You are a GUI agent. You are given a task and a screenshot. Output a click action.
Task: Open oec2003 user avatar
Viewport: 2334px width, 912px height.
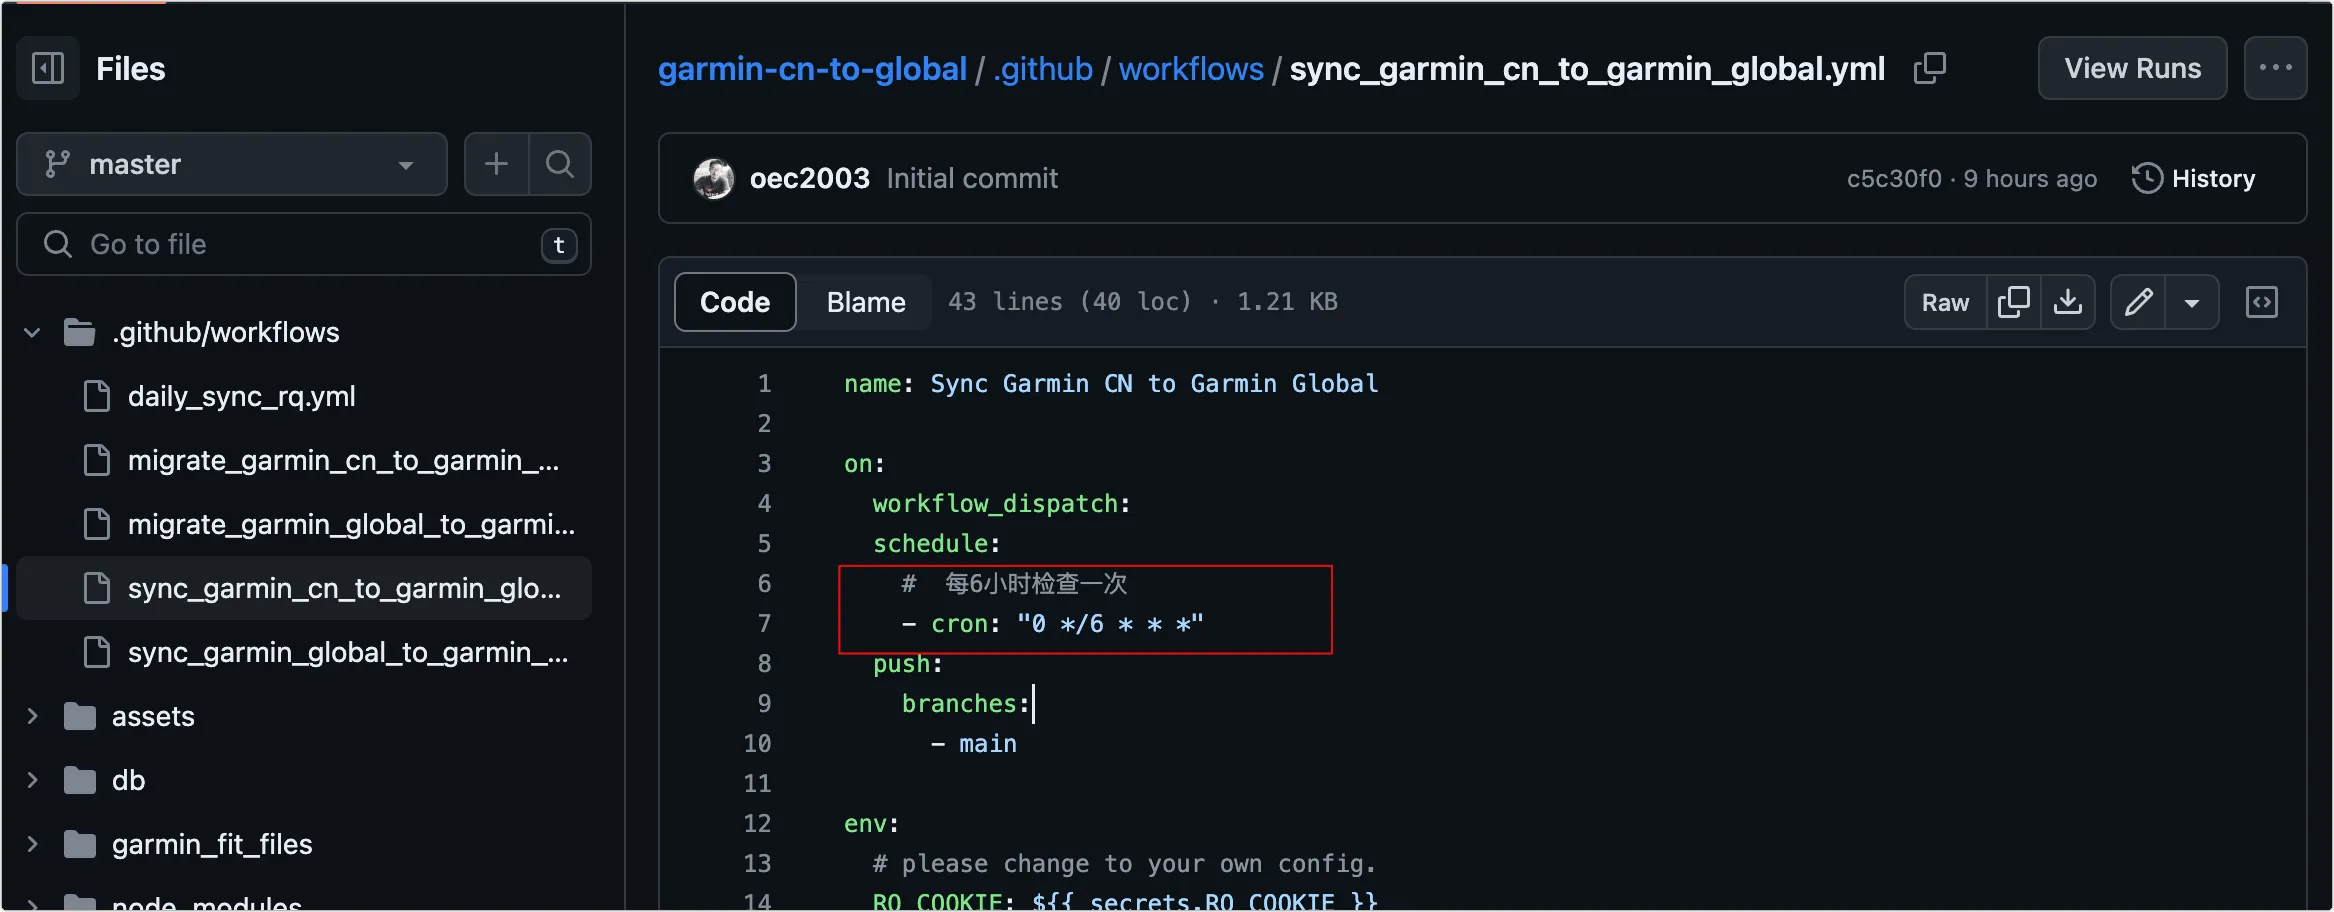click(x=714, y=178)
